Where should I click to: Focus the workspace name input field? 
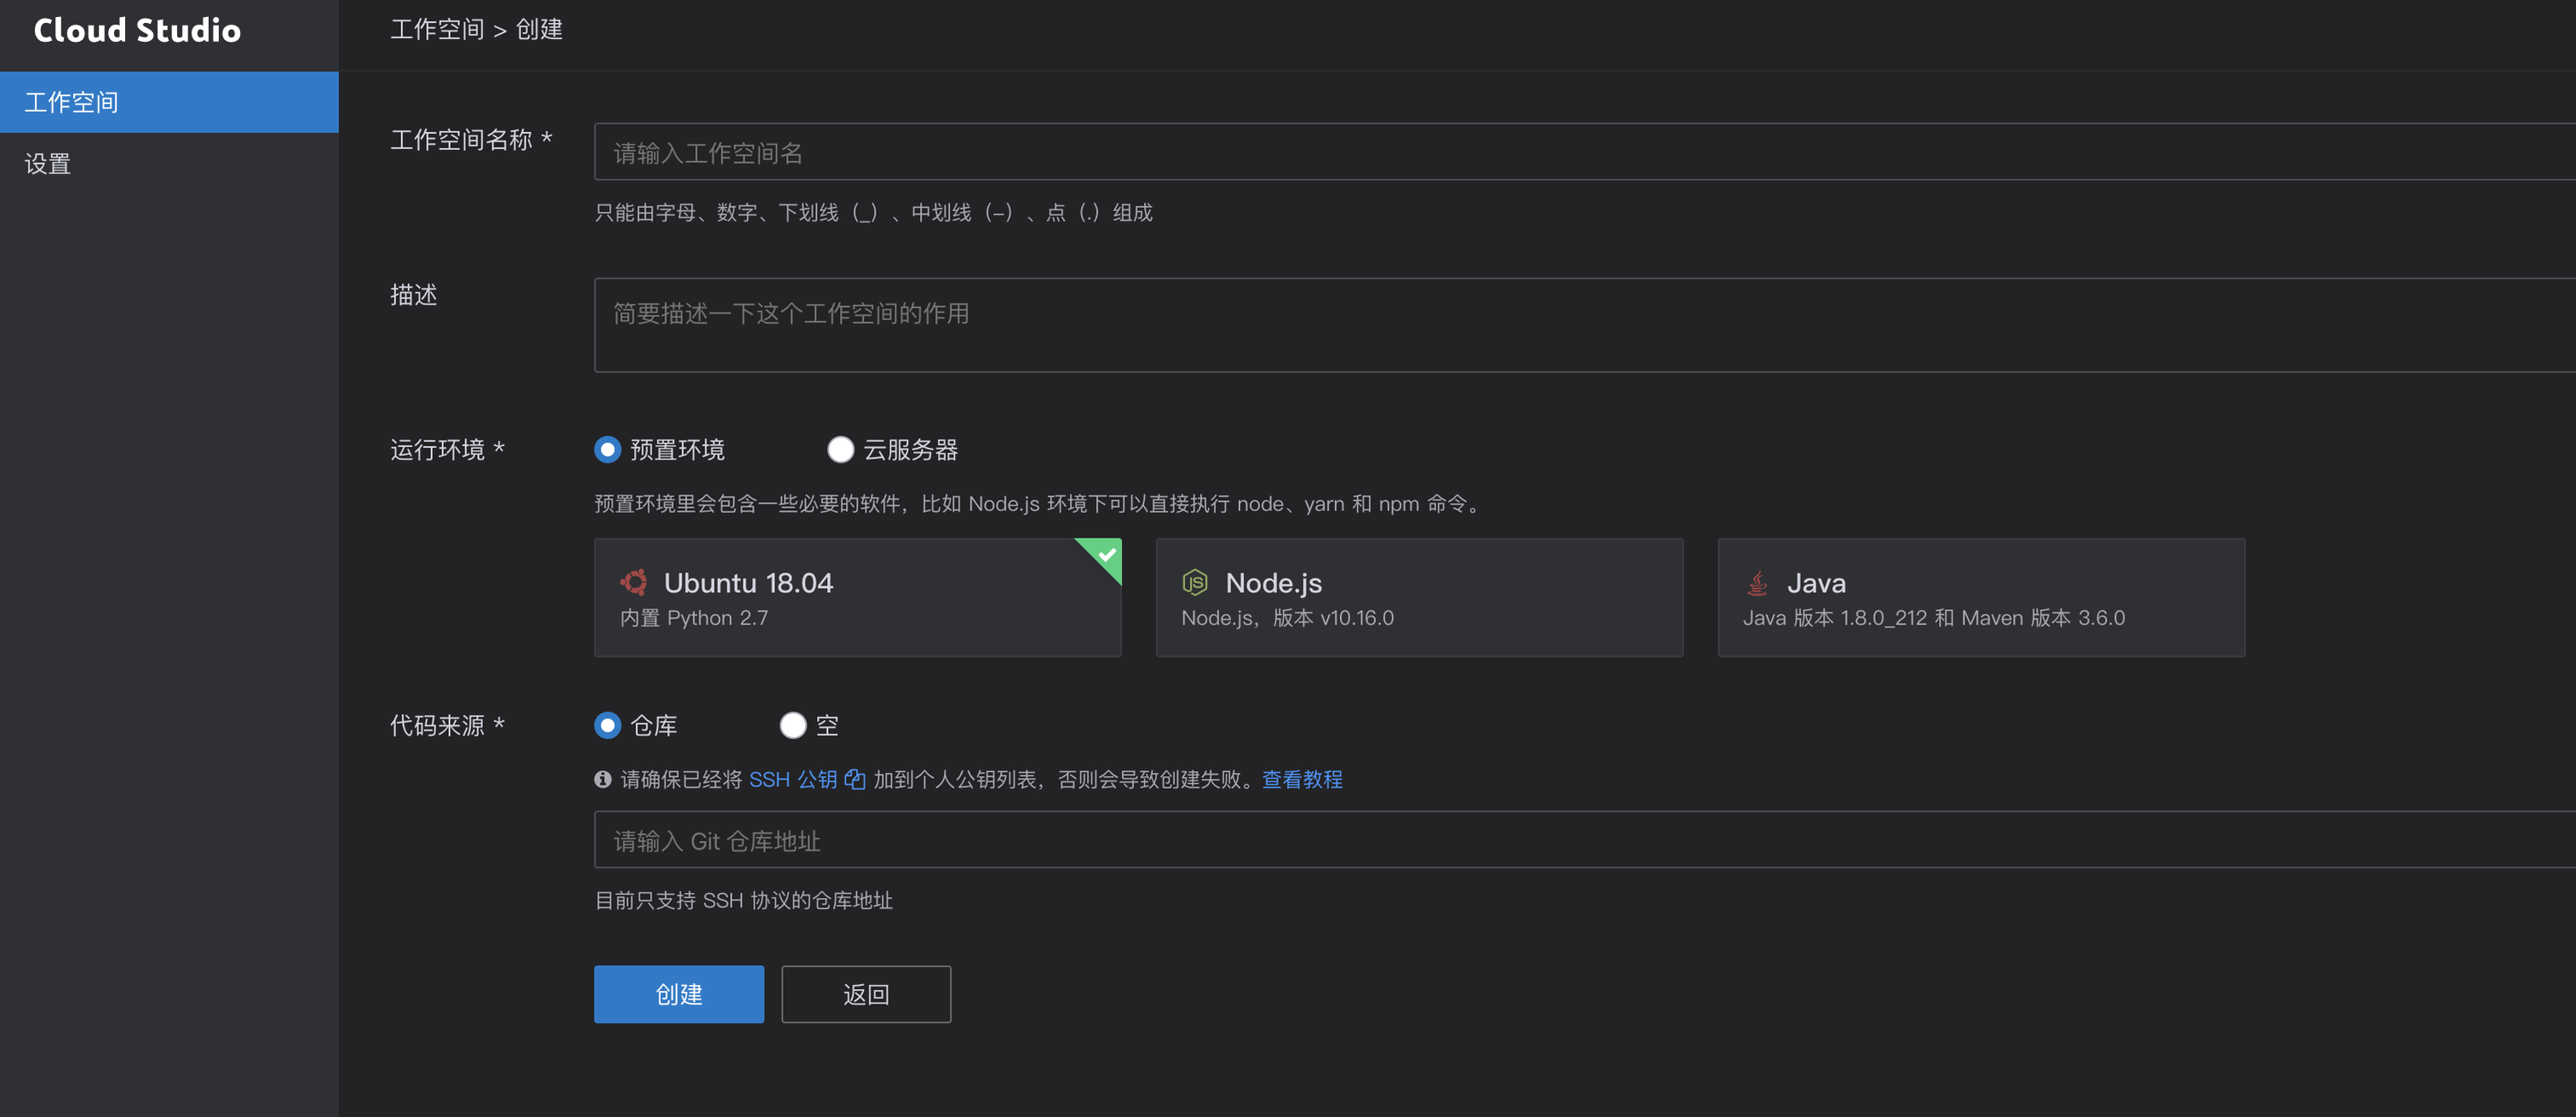(x=1585, y=152)
